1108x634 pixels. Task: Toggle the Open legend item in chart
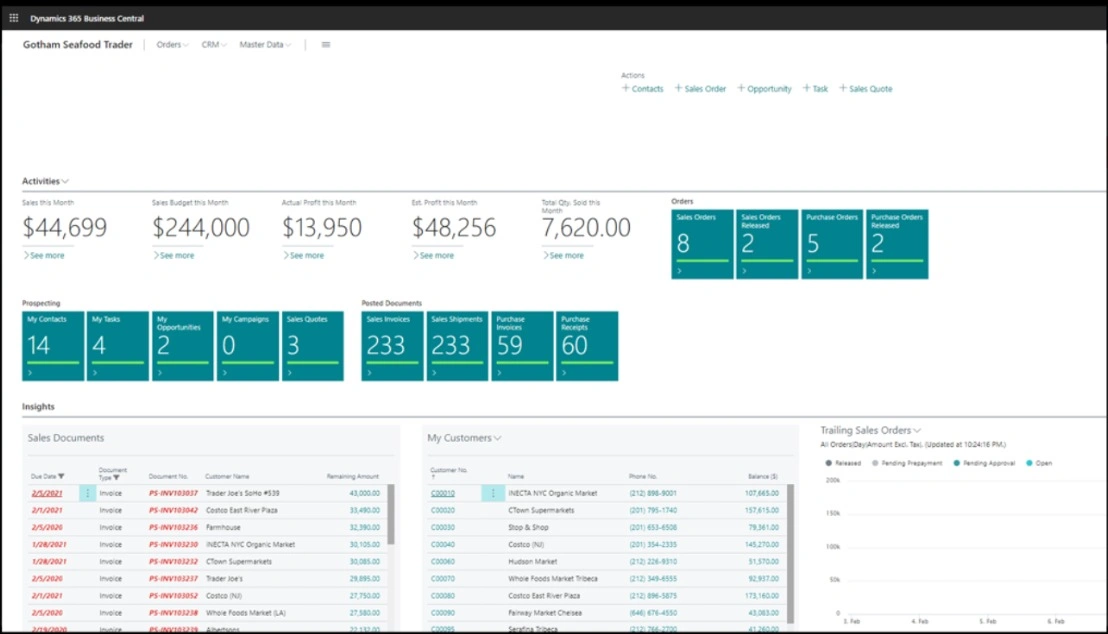pyautogui.click(x=1039, y=463)
